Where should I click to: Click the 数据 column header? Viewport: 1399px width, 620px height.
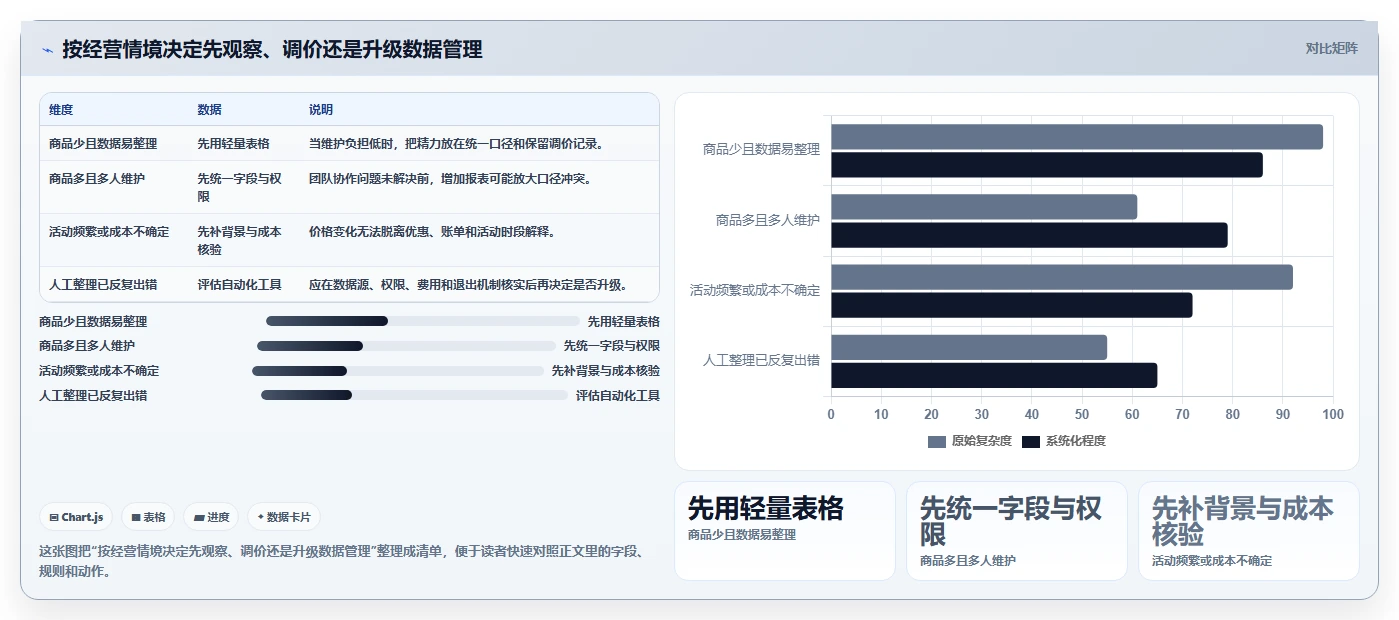pos(210,110)
